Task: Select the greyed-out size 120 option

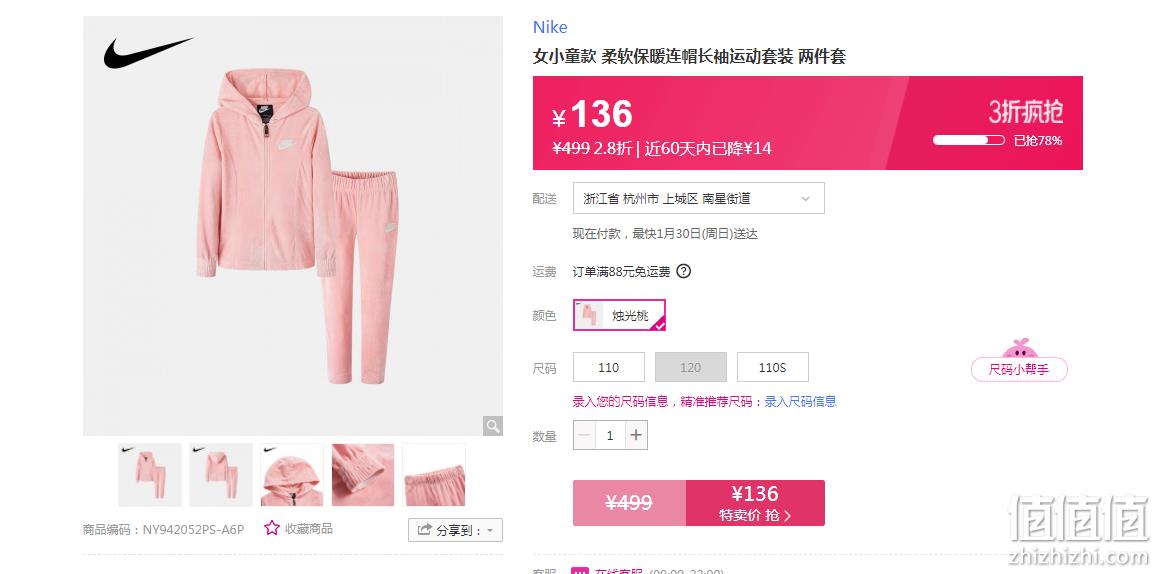Action: pyautogui.click(x=691, y=367)
